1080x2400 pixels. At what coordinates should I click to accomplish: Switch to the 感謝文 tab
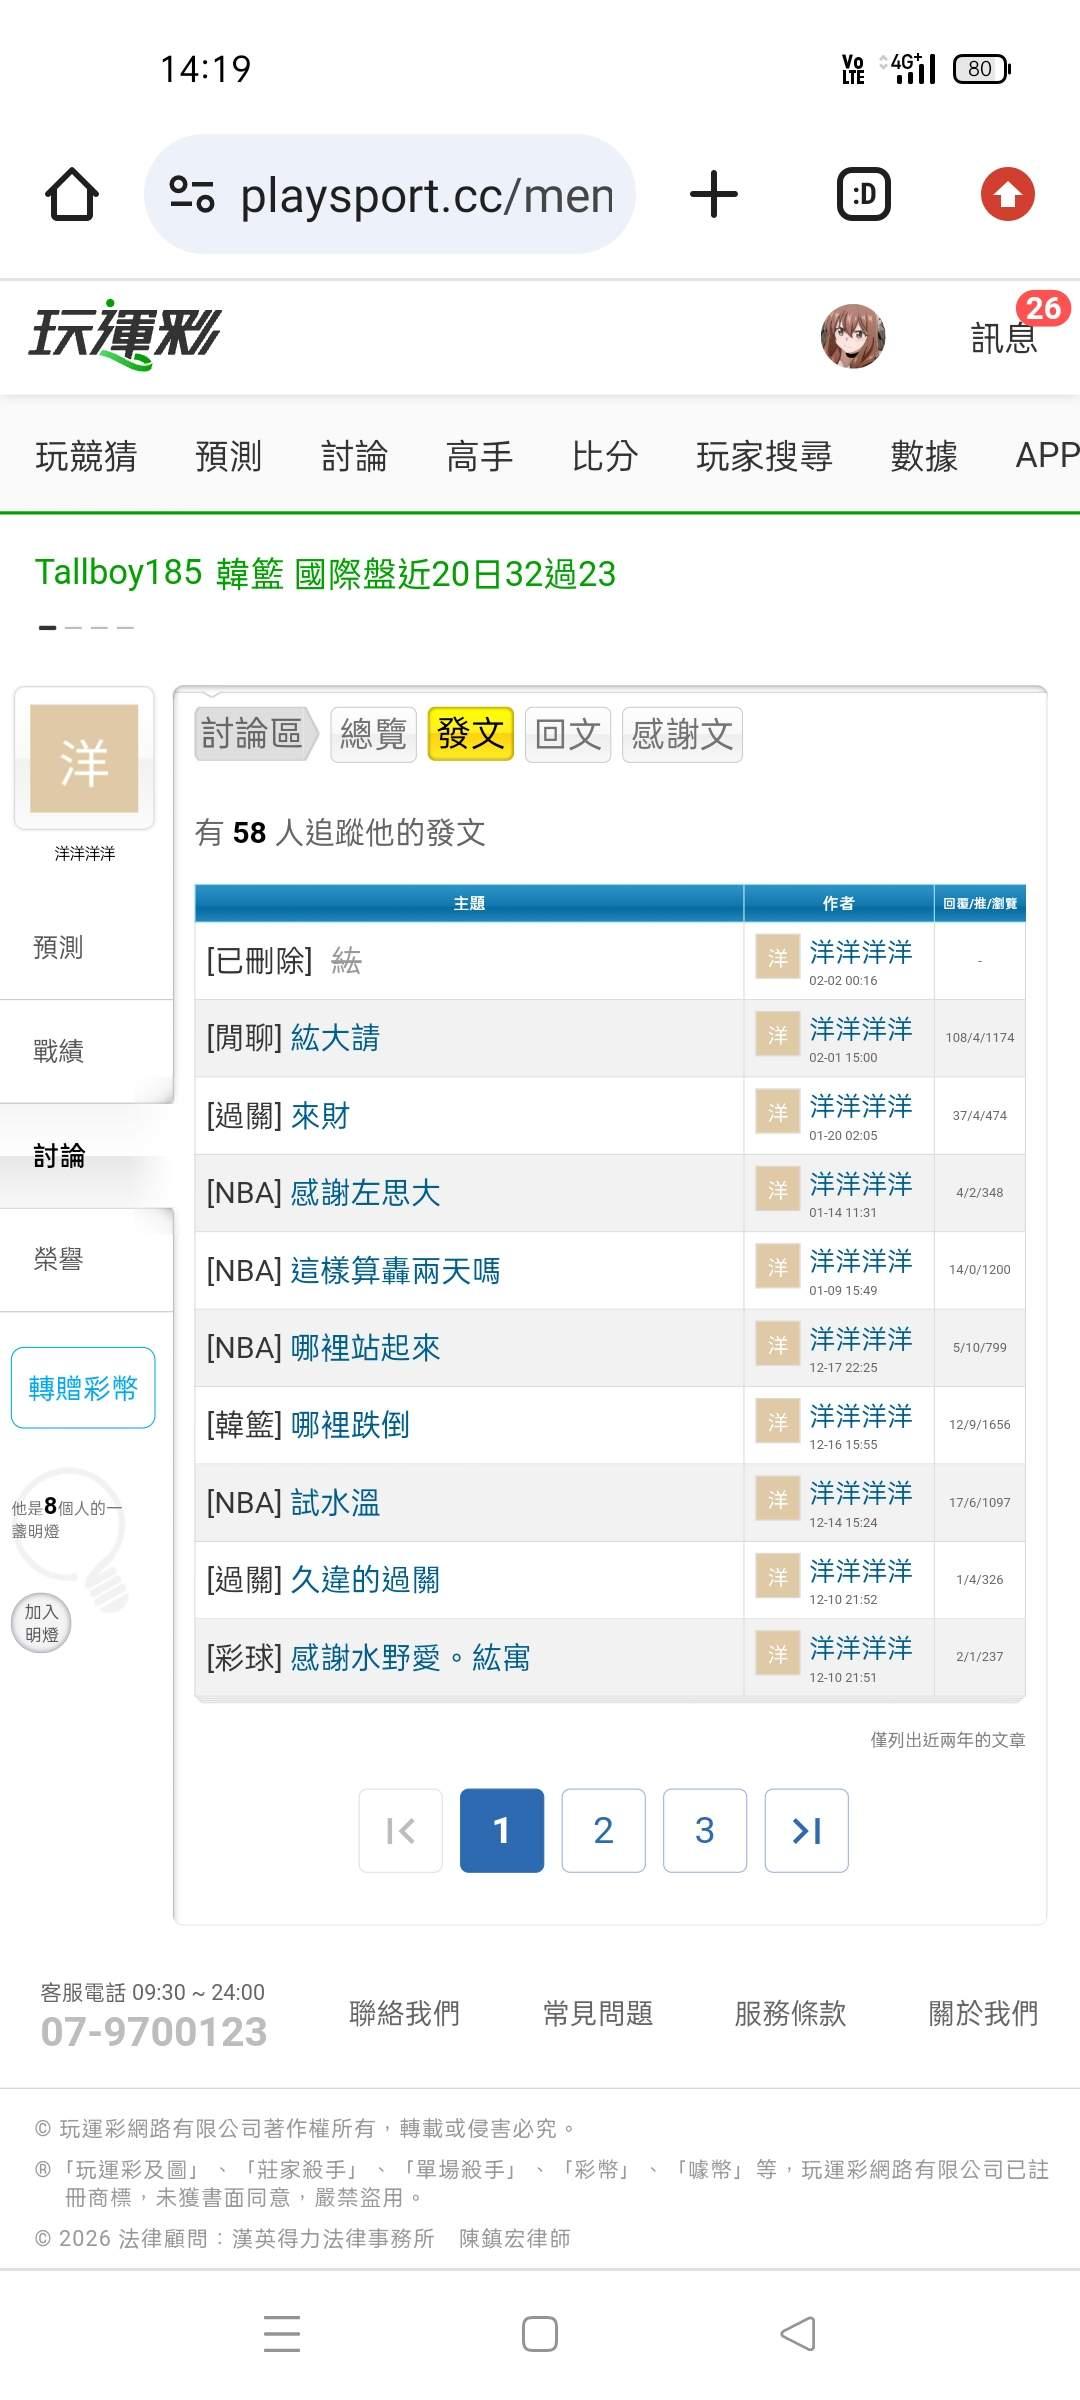tap(682, 735)
